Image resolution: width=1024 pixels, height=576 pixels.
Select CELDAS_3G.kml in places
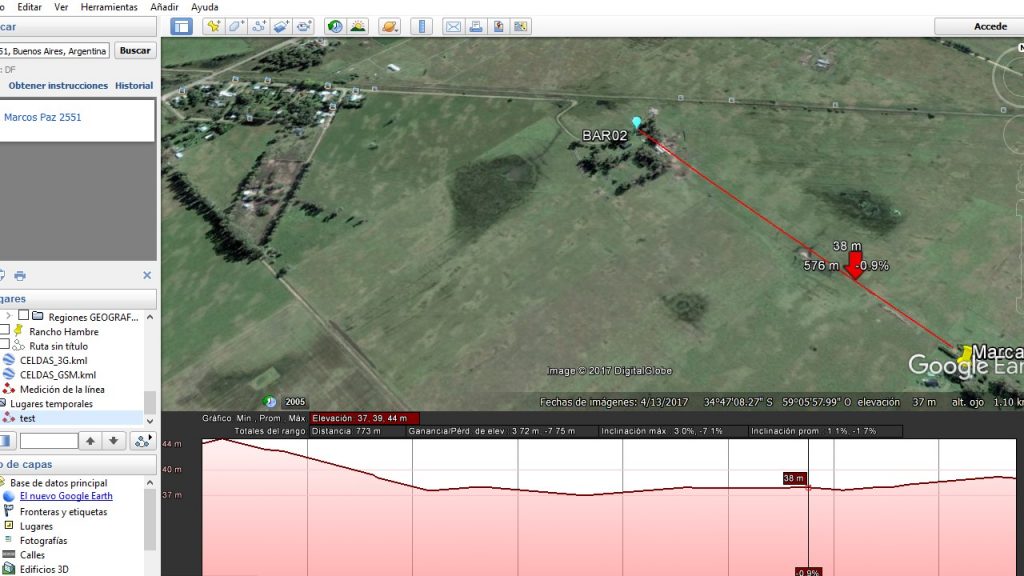[53, 360]
